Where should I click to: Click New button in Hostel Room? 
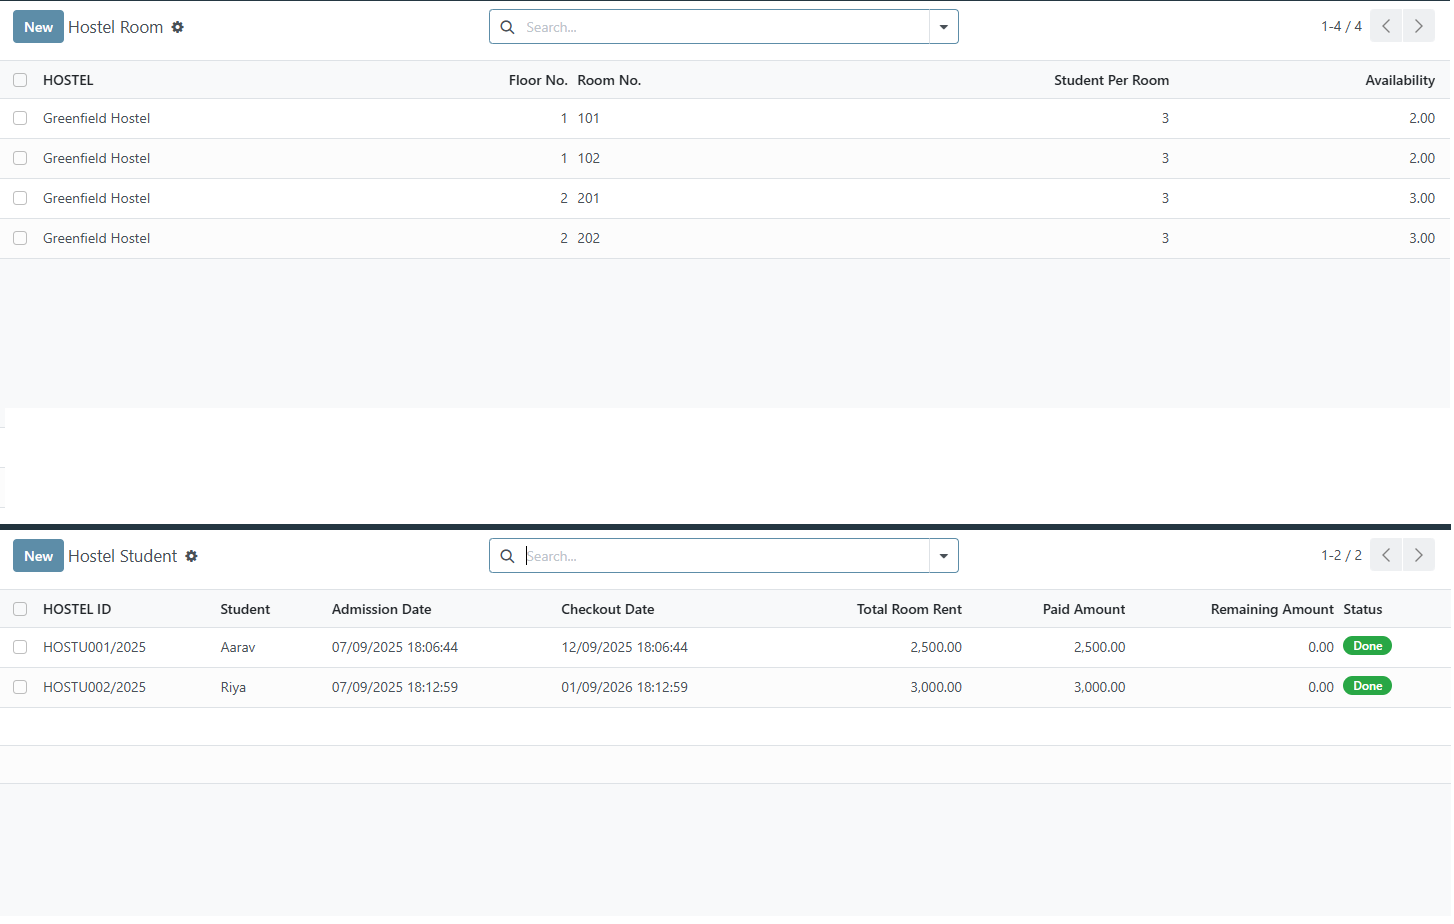tap(38, 27)
